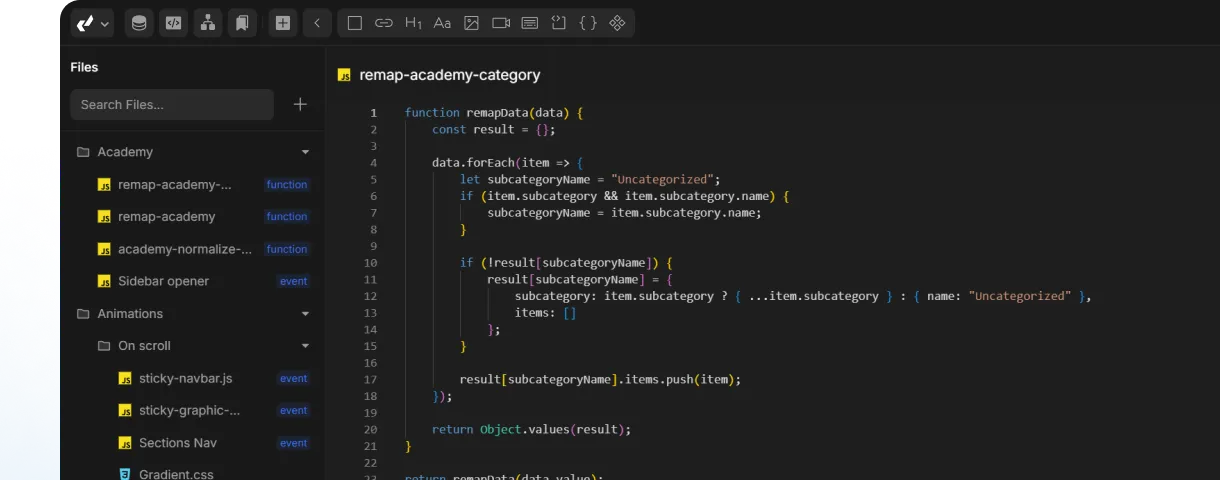Collapse the Academy folder arrow
Viewport: 1220px width, 480px height.
pyautogui.click(x=305, y=152)
